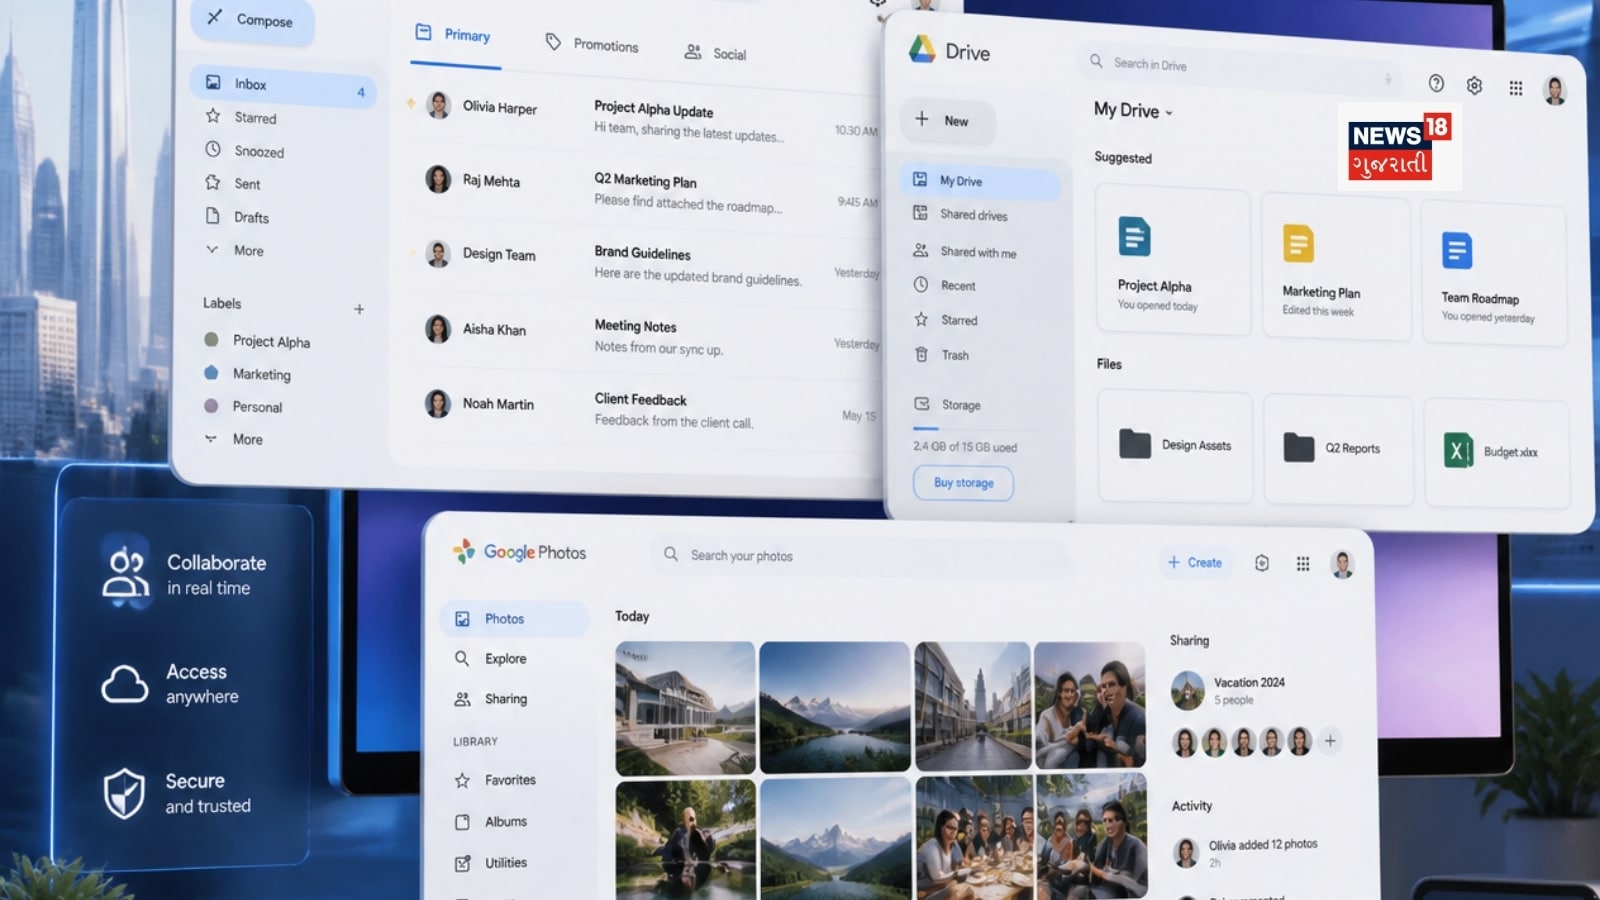1600x900 pixels.
Task: Open the Q2 Marketing Plan email
Action: coord(645,192)
